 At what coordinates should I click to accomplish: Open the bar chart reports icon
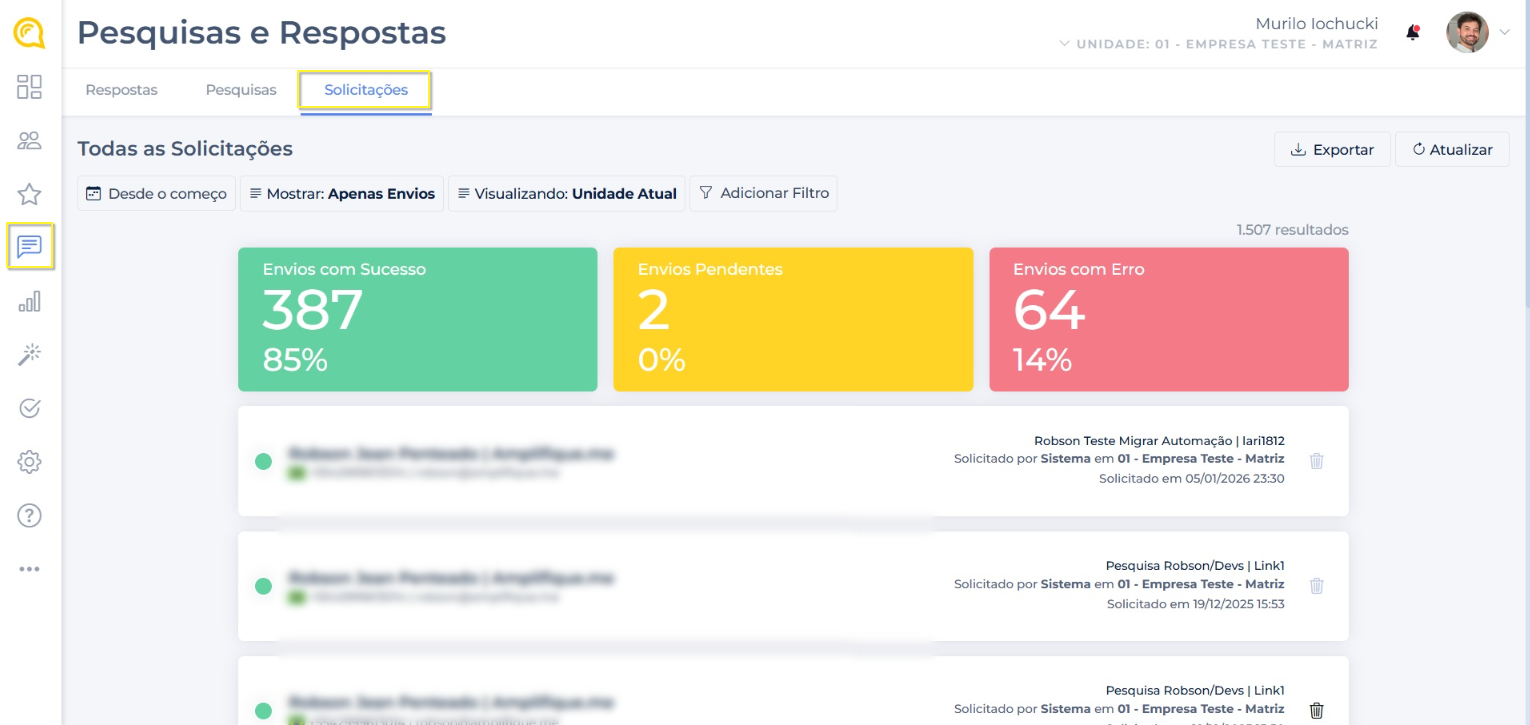(x=29, y=302)
